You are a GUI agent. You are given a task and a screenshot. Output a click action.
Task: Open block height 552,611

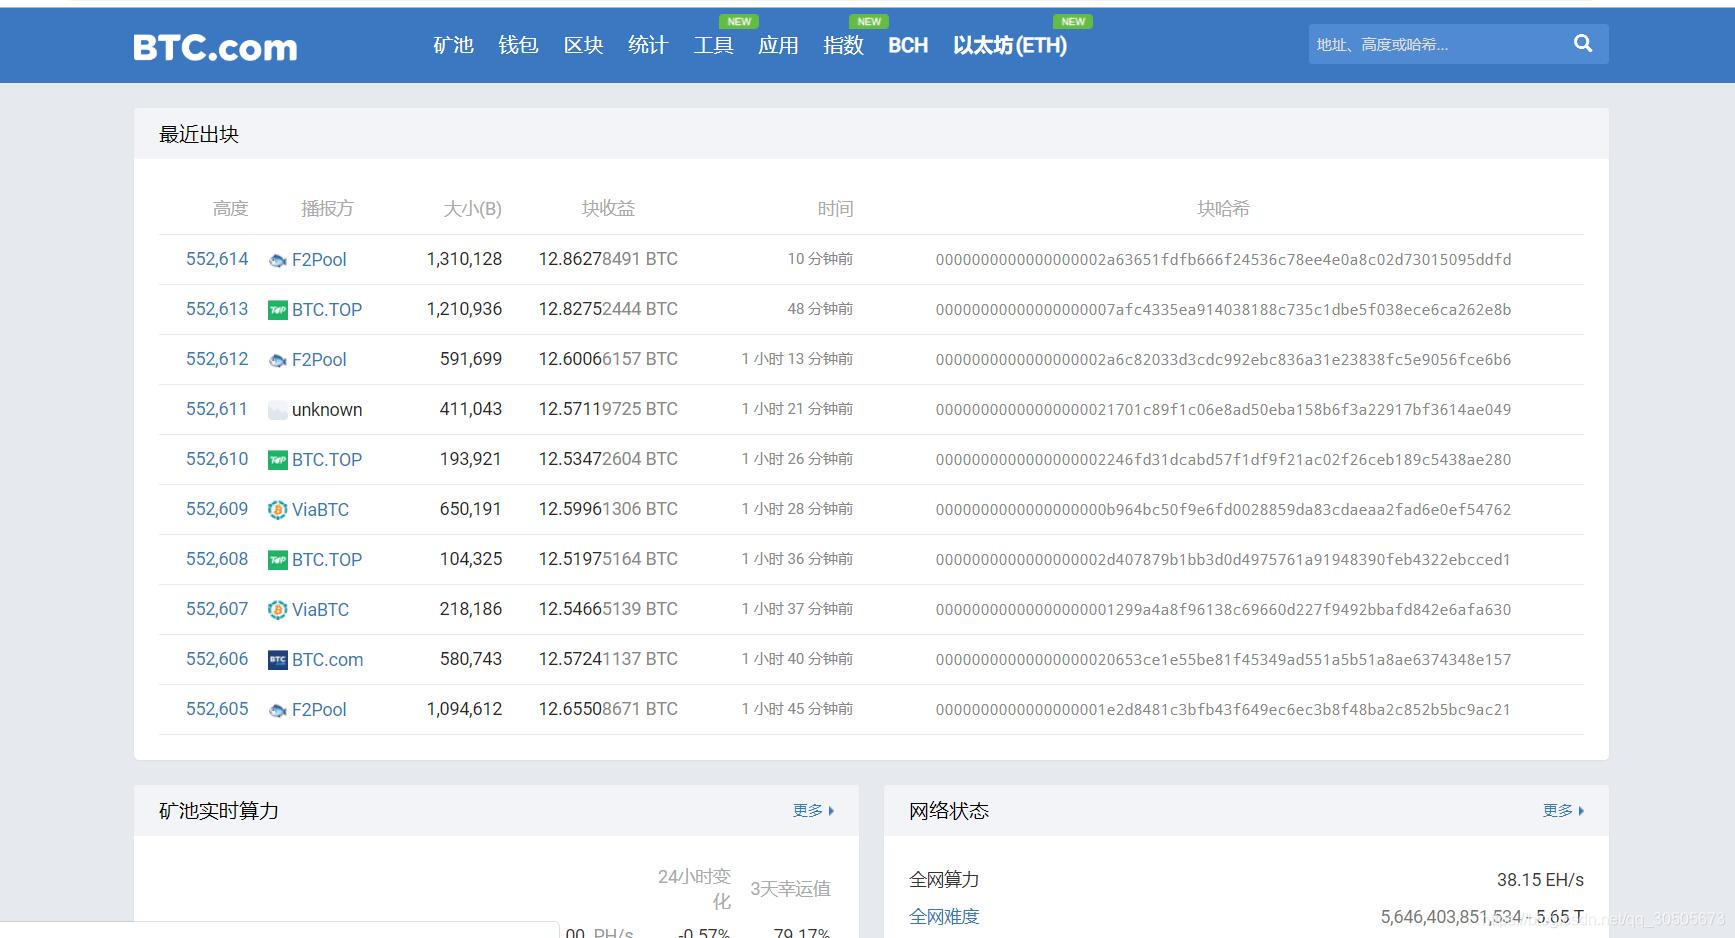217,409
